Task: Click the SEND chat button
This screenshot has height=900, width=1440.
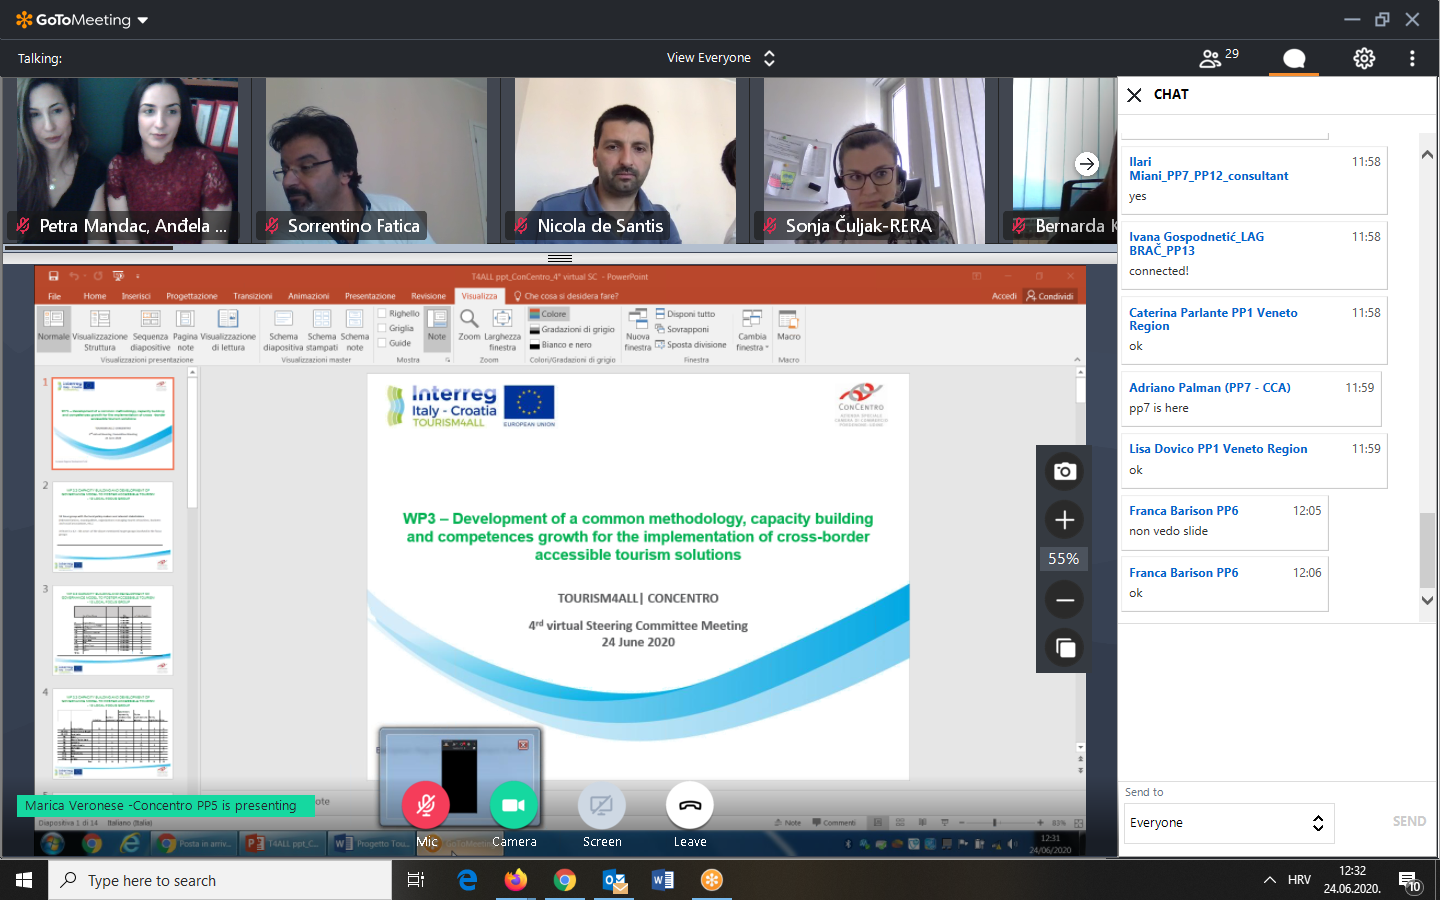Action: [x=1409, y=821]
